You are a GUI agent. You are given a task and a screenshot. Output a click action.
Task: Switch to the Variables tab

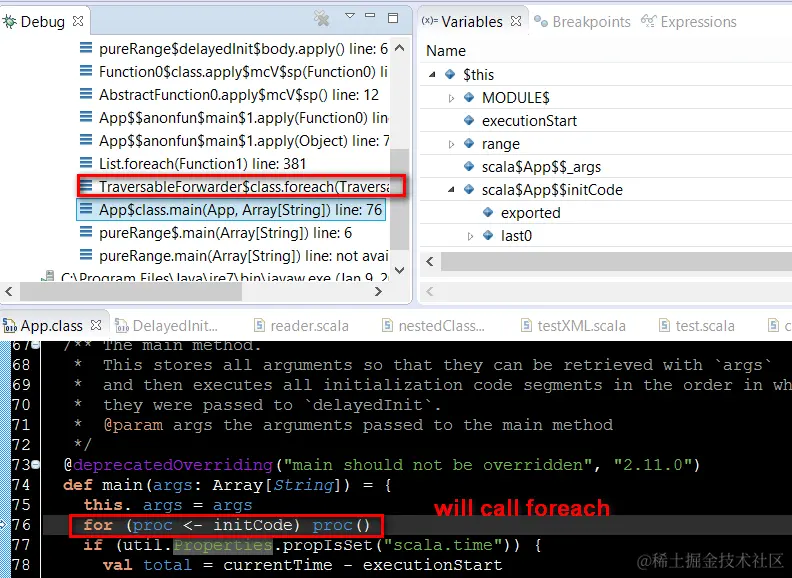(x=472, y=22)
